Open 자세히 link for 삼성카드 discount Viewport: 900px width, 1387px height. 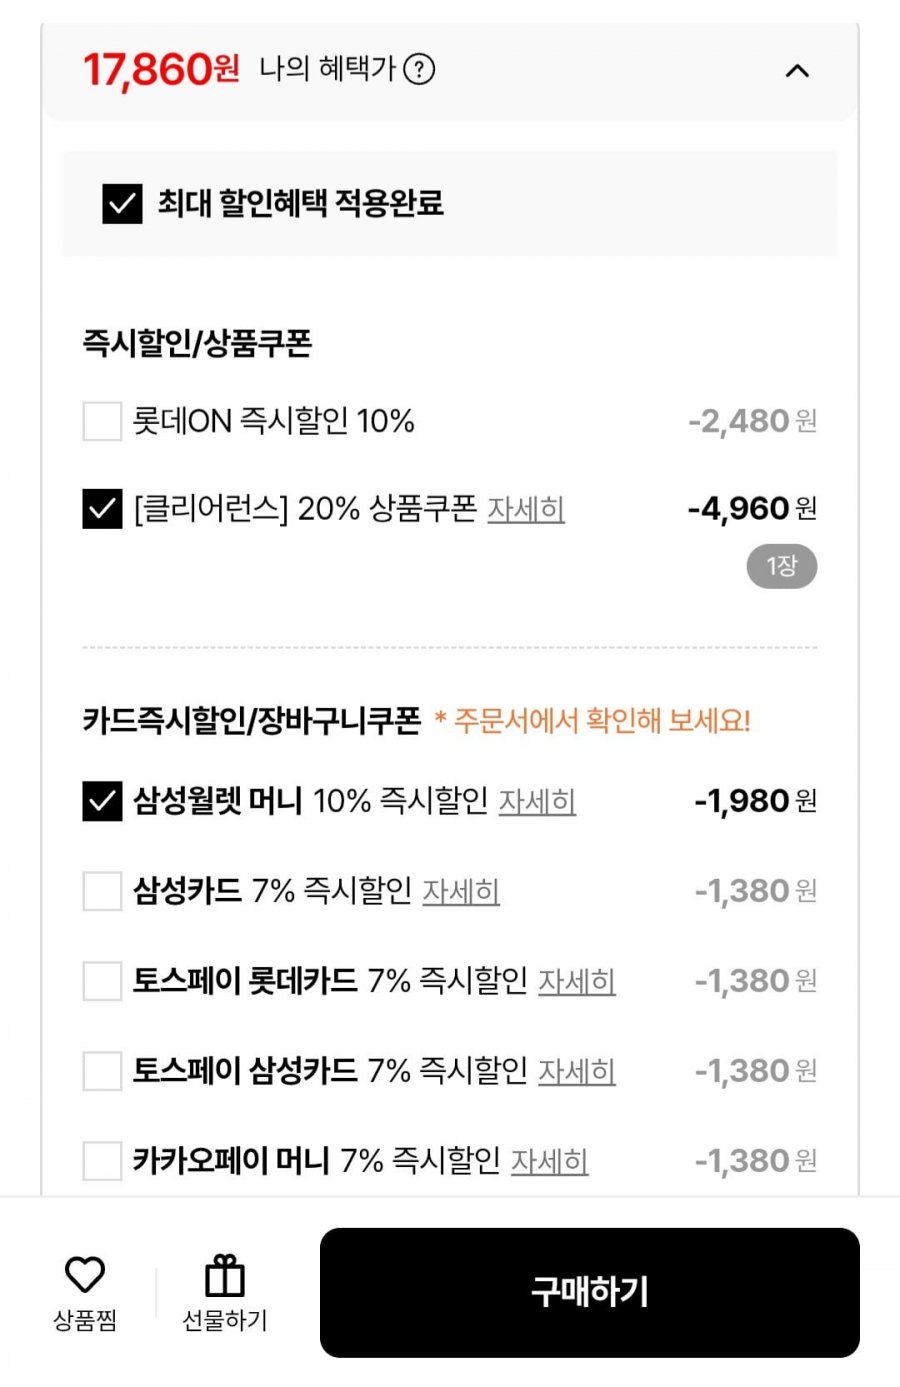[x=461, y=891]
